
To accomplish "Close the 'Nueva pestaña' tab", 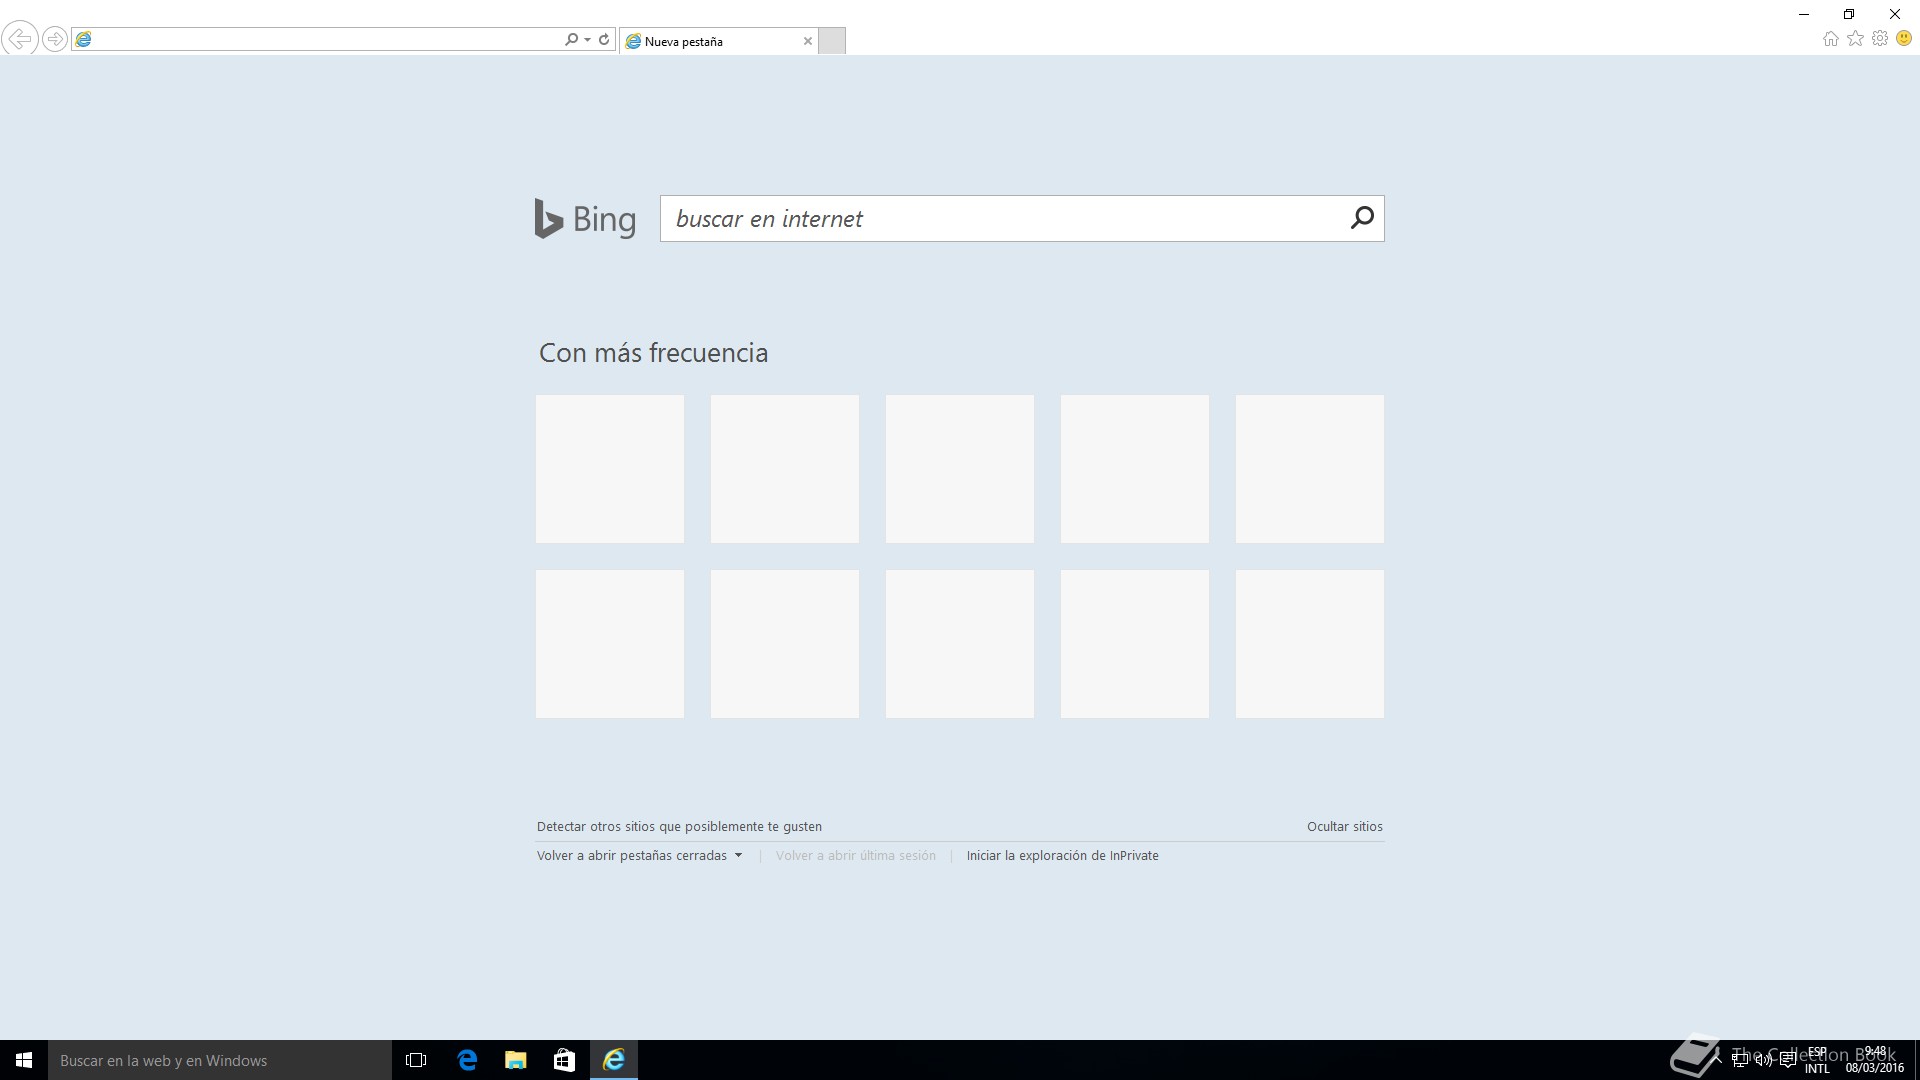I will tap(808, 41).
